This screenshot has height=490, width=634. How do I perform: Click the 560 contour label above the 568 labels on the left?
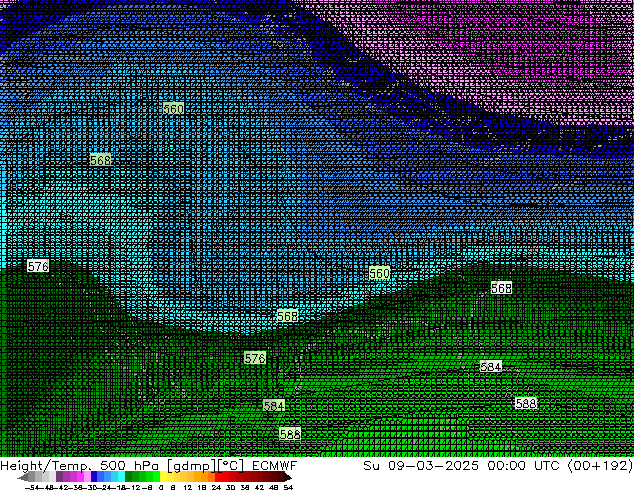tap(173, 108)
